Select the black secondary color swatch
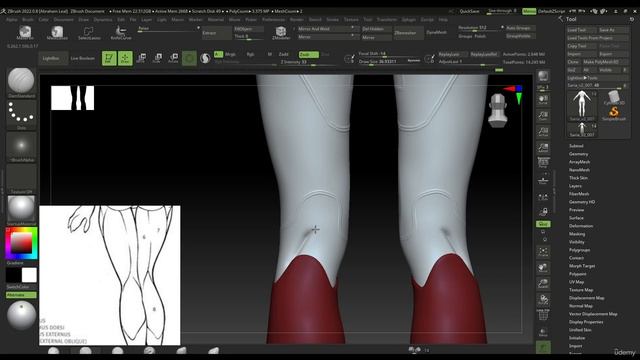 point(13,275)
